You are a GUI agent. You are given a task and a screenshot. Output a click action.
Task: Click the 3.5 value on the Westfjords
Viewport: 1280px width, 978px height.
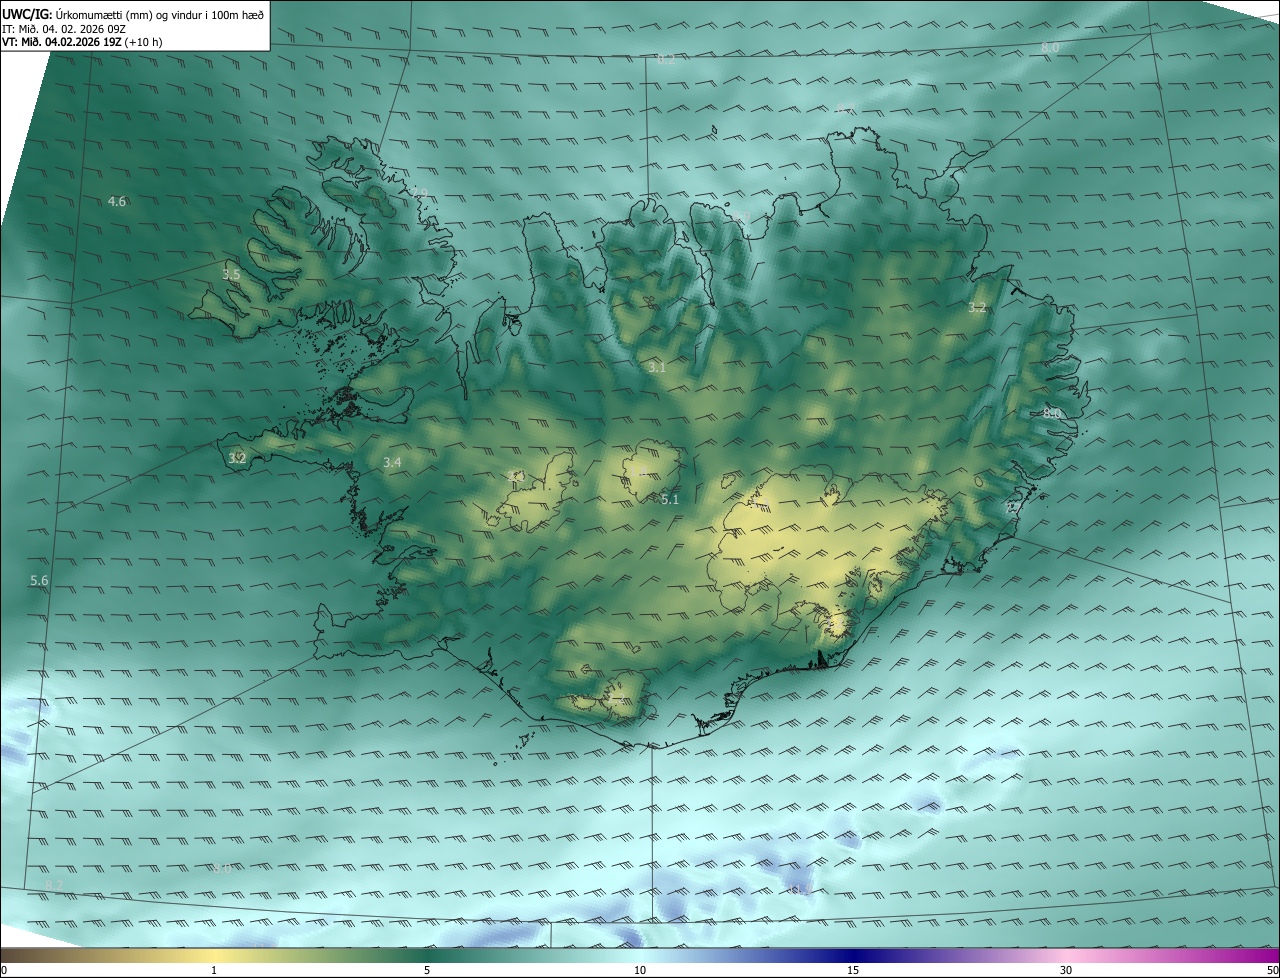(231, 274)
